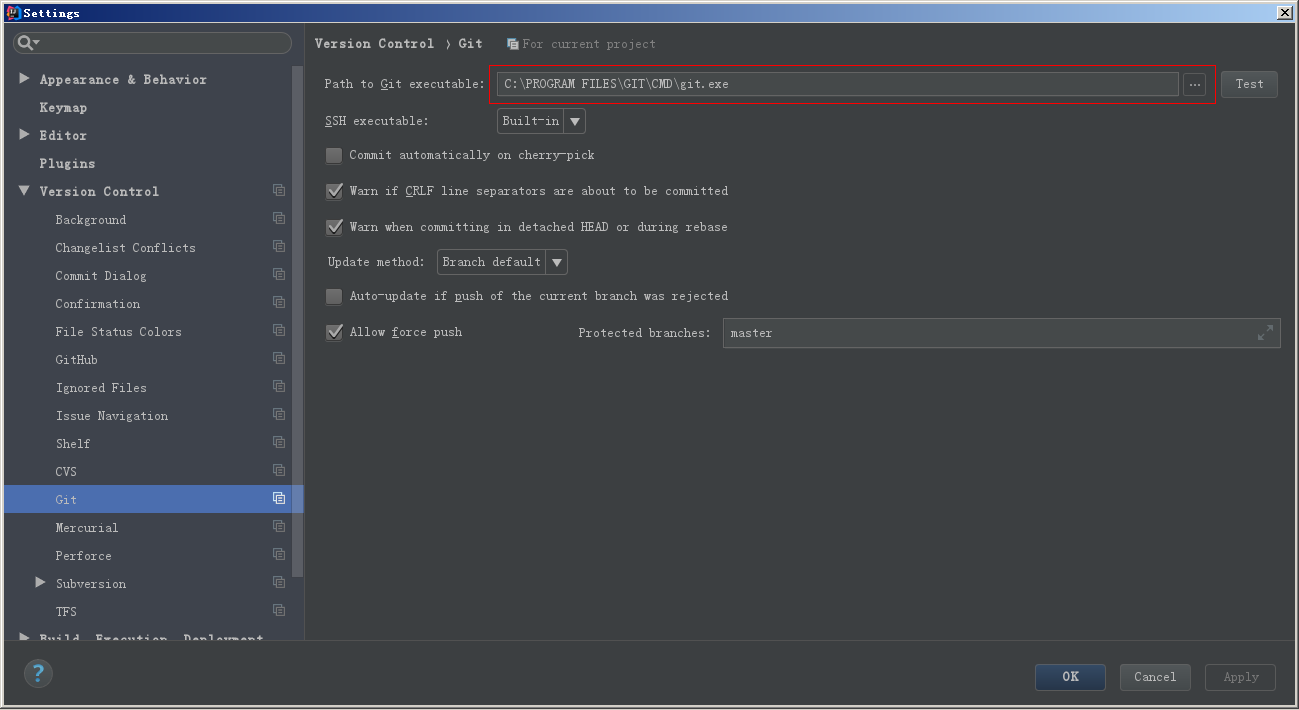Click the Test button for Git executable
Viewport: 1299px width, 710px height.
click(x=1249, y=84)
